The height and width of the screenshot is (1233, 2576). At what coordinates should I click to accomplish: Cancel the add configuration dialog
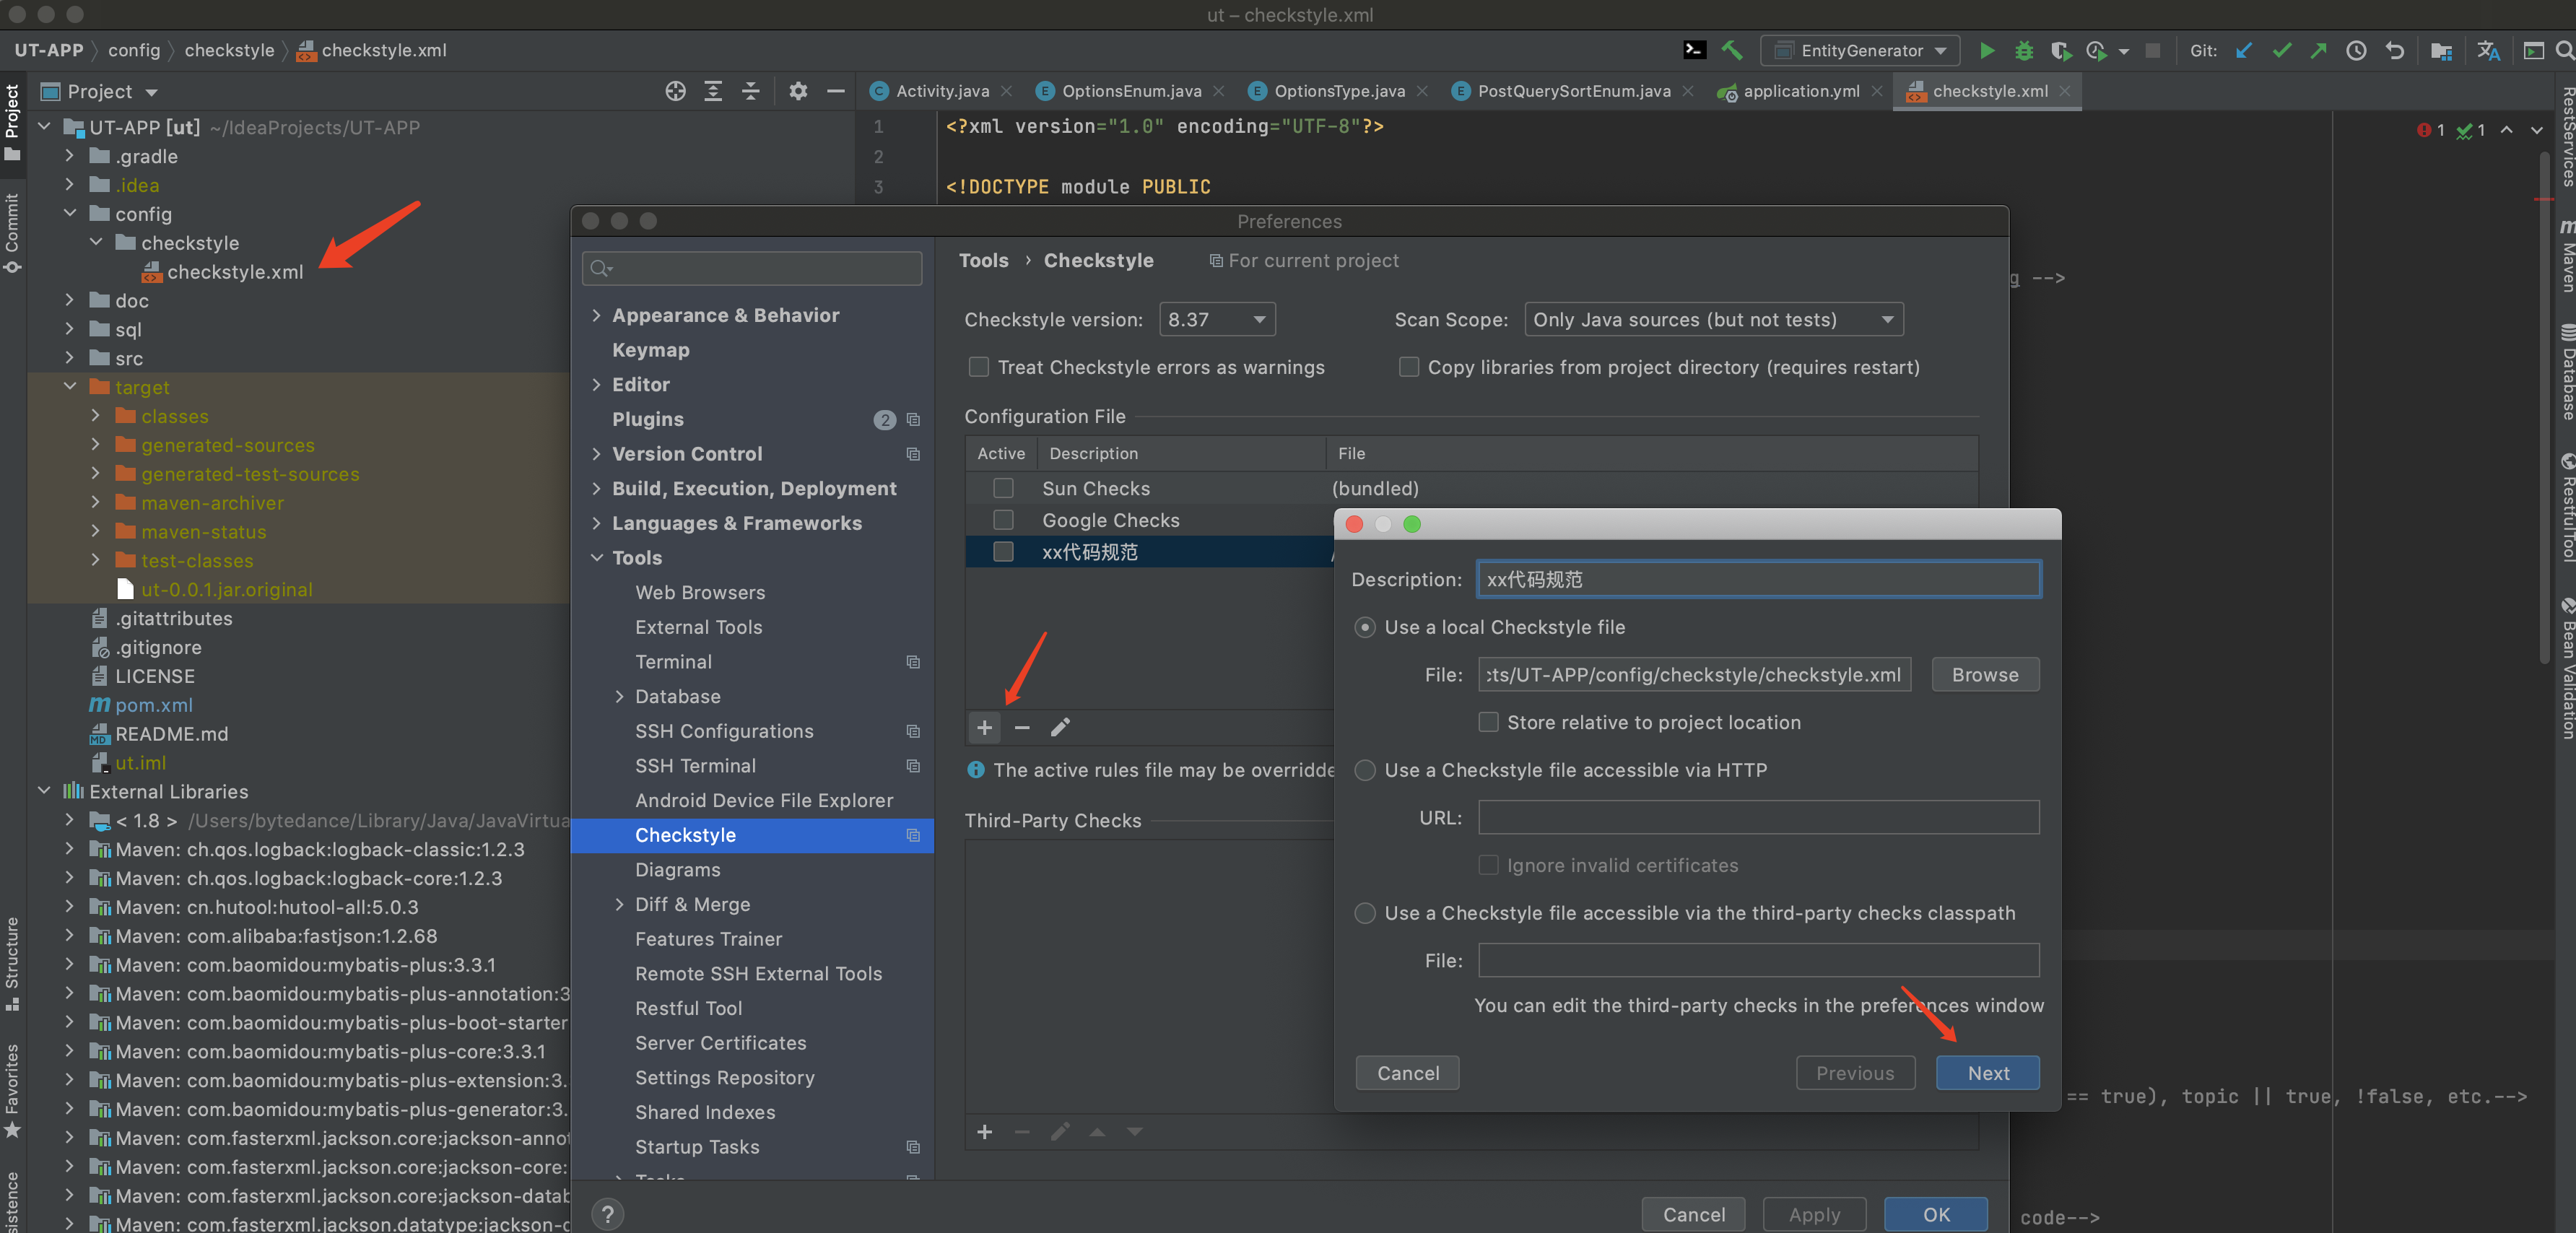tap(1407, 1073)
